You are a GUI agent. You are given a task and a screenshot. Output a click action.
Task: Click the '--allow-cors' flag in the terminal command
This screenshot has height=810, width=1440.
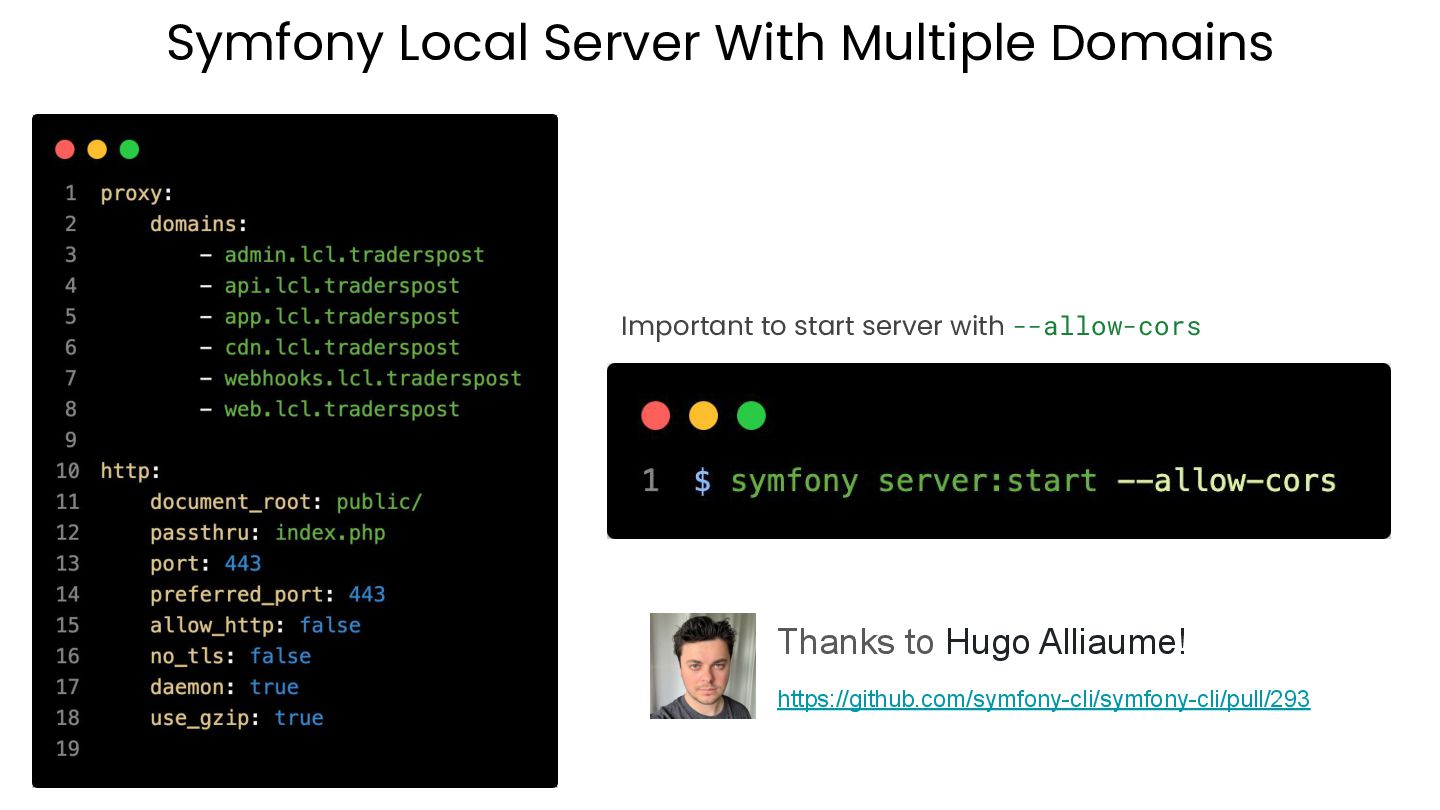tap(1226, 481)
